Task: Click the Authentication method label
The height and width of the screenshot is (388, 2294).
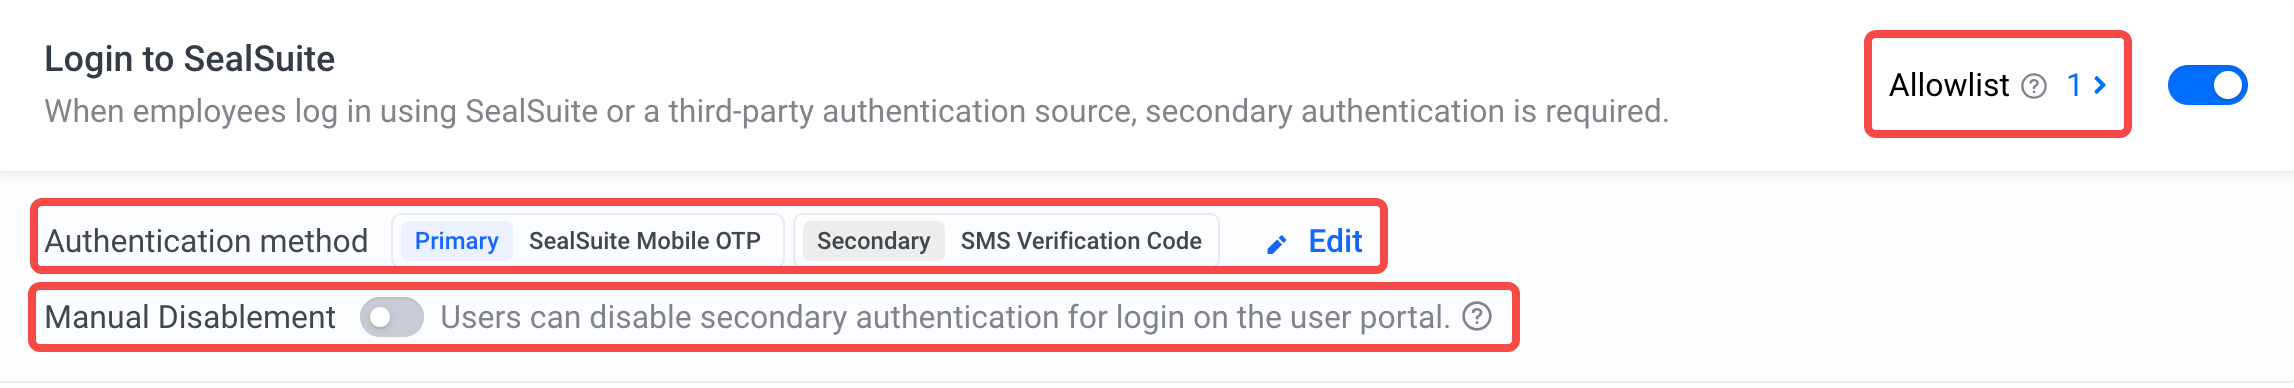Action: (206, 241)
